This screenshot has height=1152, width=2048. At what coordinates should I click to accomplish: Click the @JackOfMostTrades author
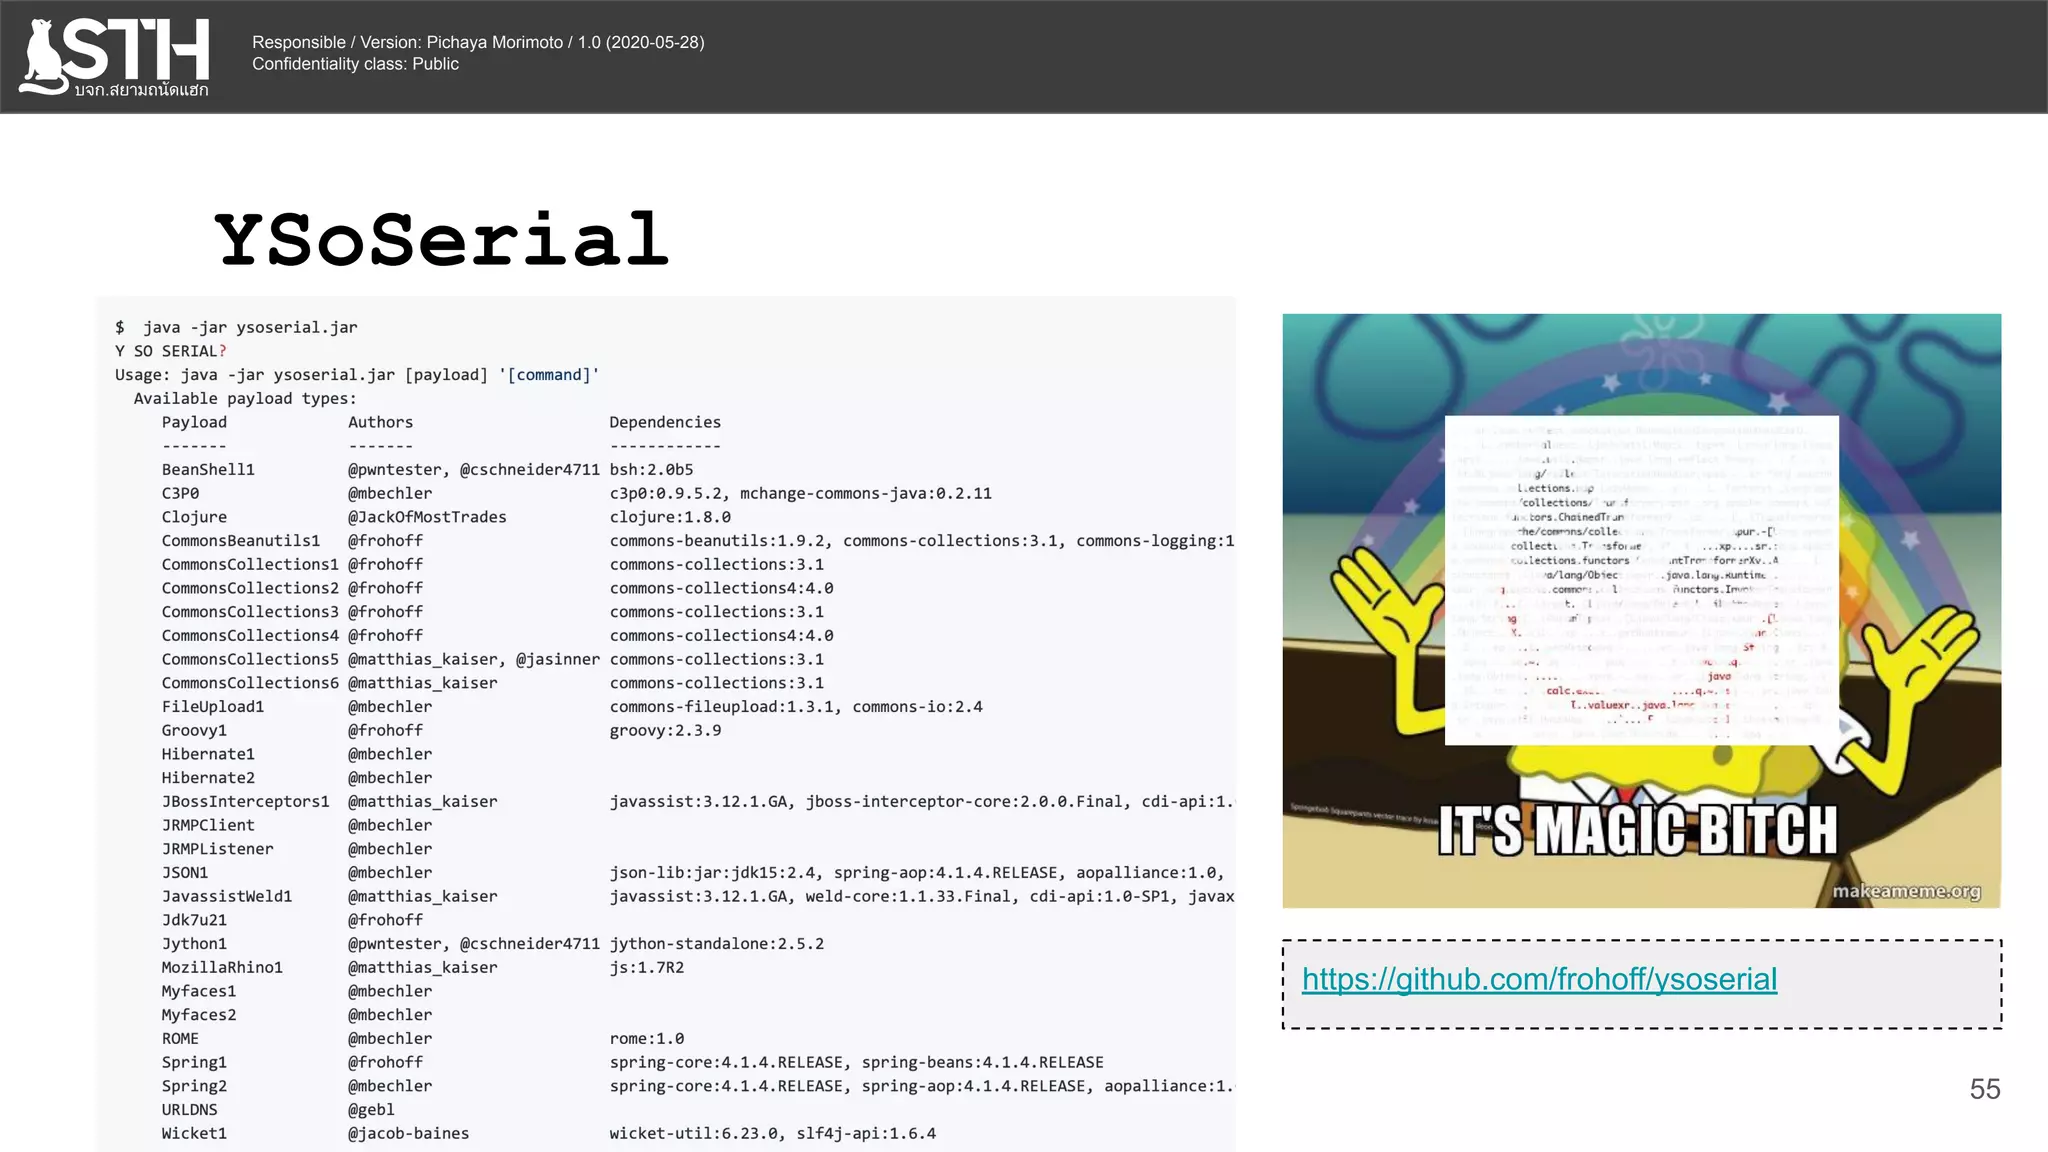click(x=427, y=517)
